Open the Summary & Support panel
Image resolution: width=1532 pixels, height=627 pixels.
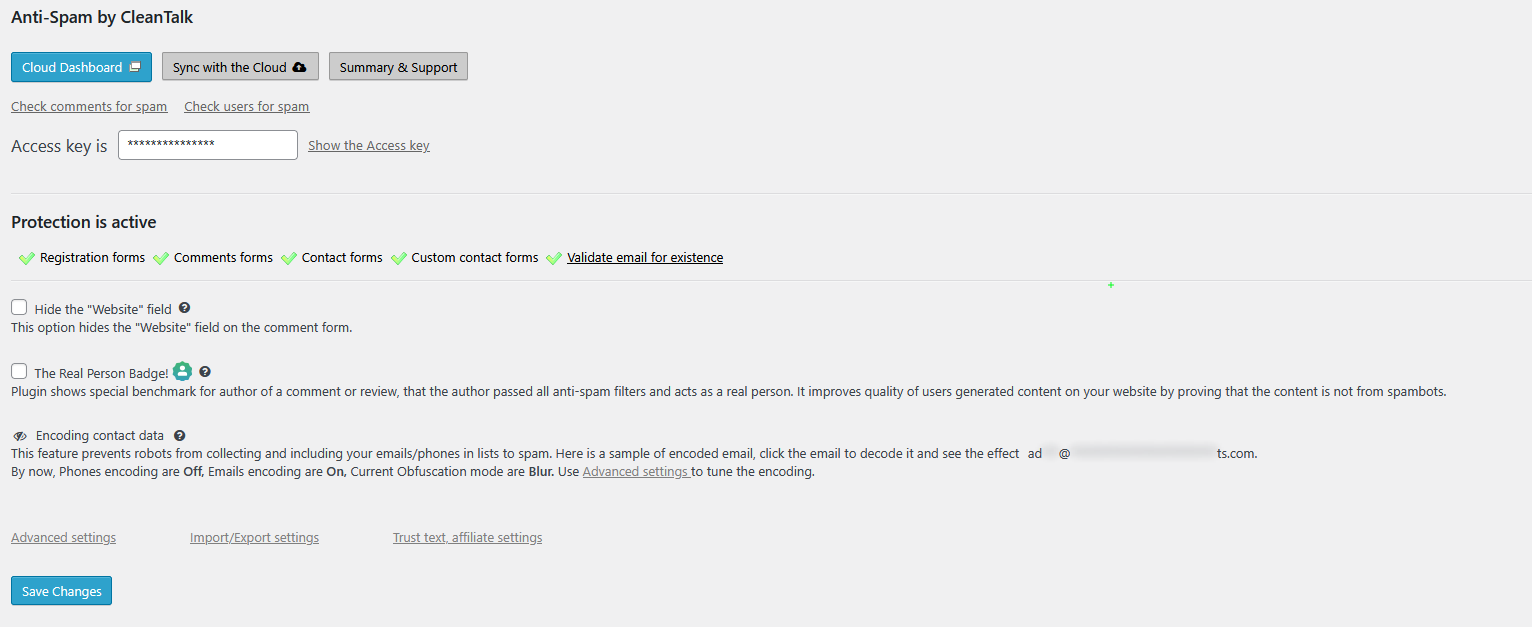pos(398,66)
